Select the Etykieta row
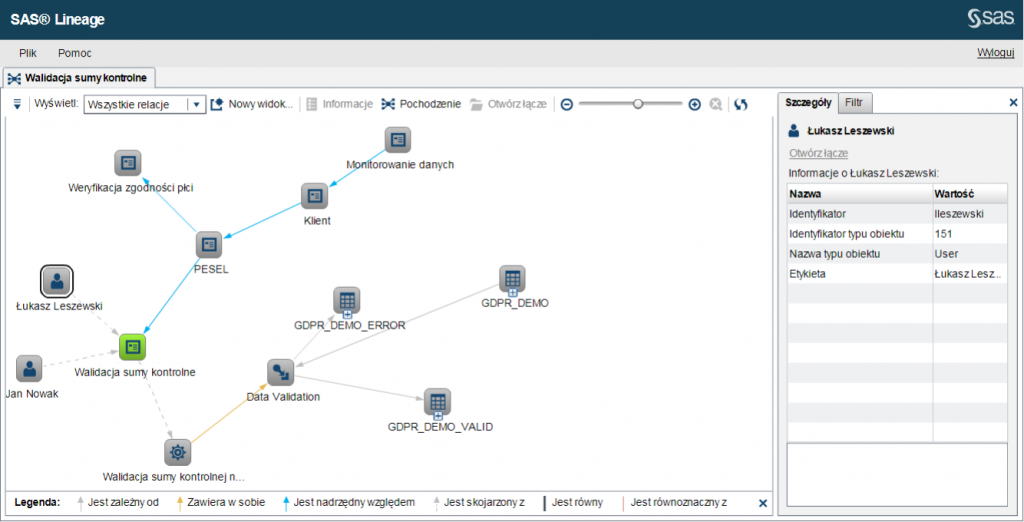This screenshot has width=1024, height=522. coord(897,274)
